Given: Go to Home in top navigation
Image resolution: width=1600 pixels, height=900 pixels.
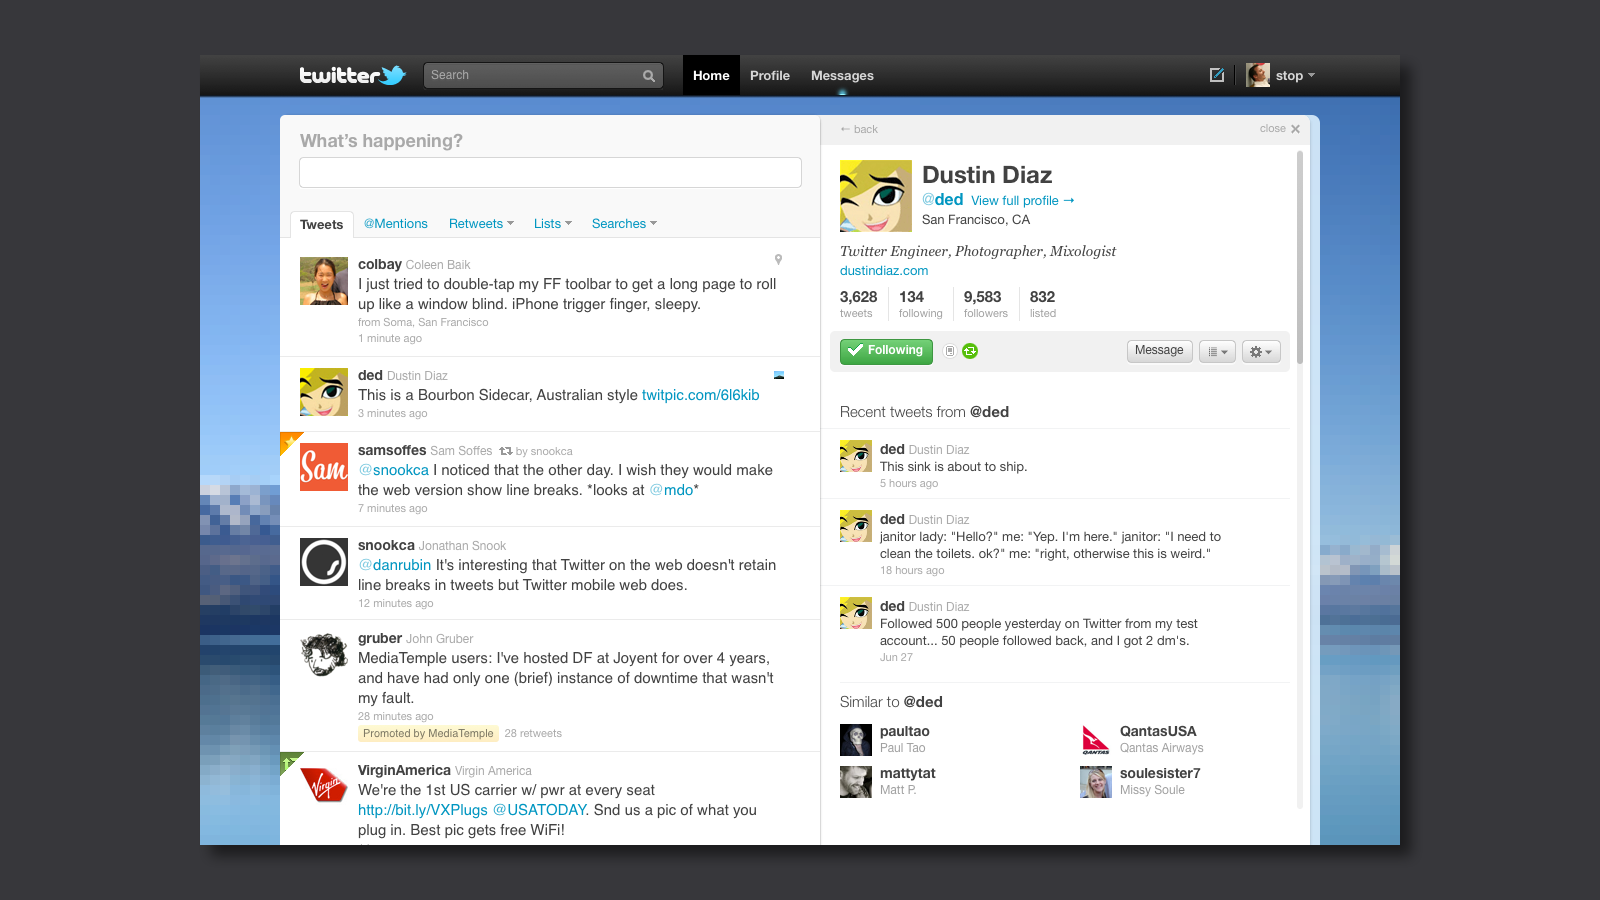Looking at the screenshot, I should point(711,76).
